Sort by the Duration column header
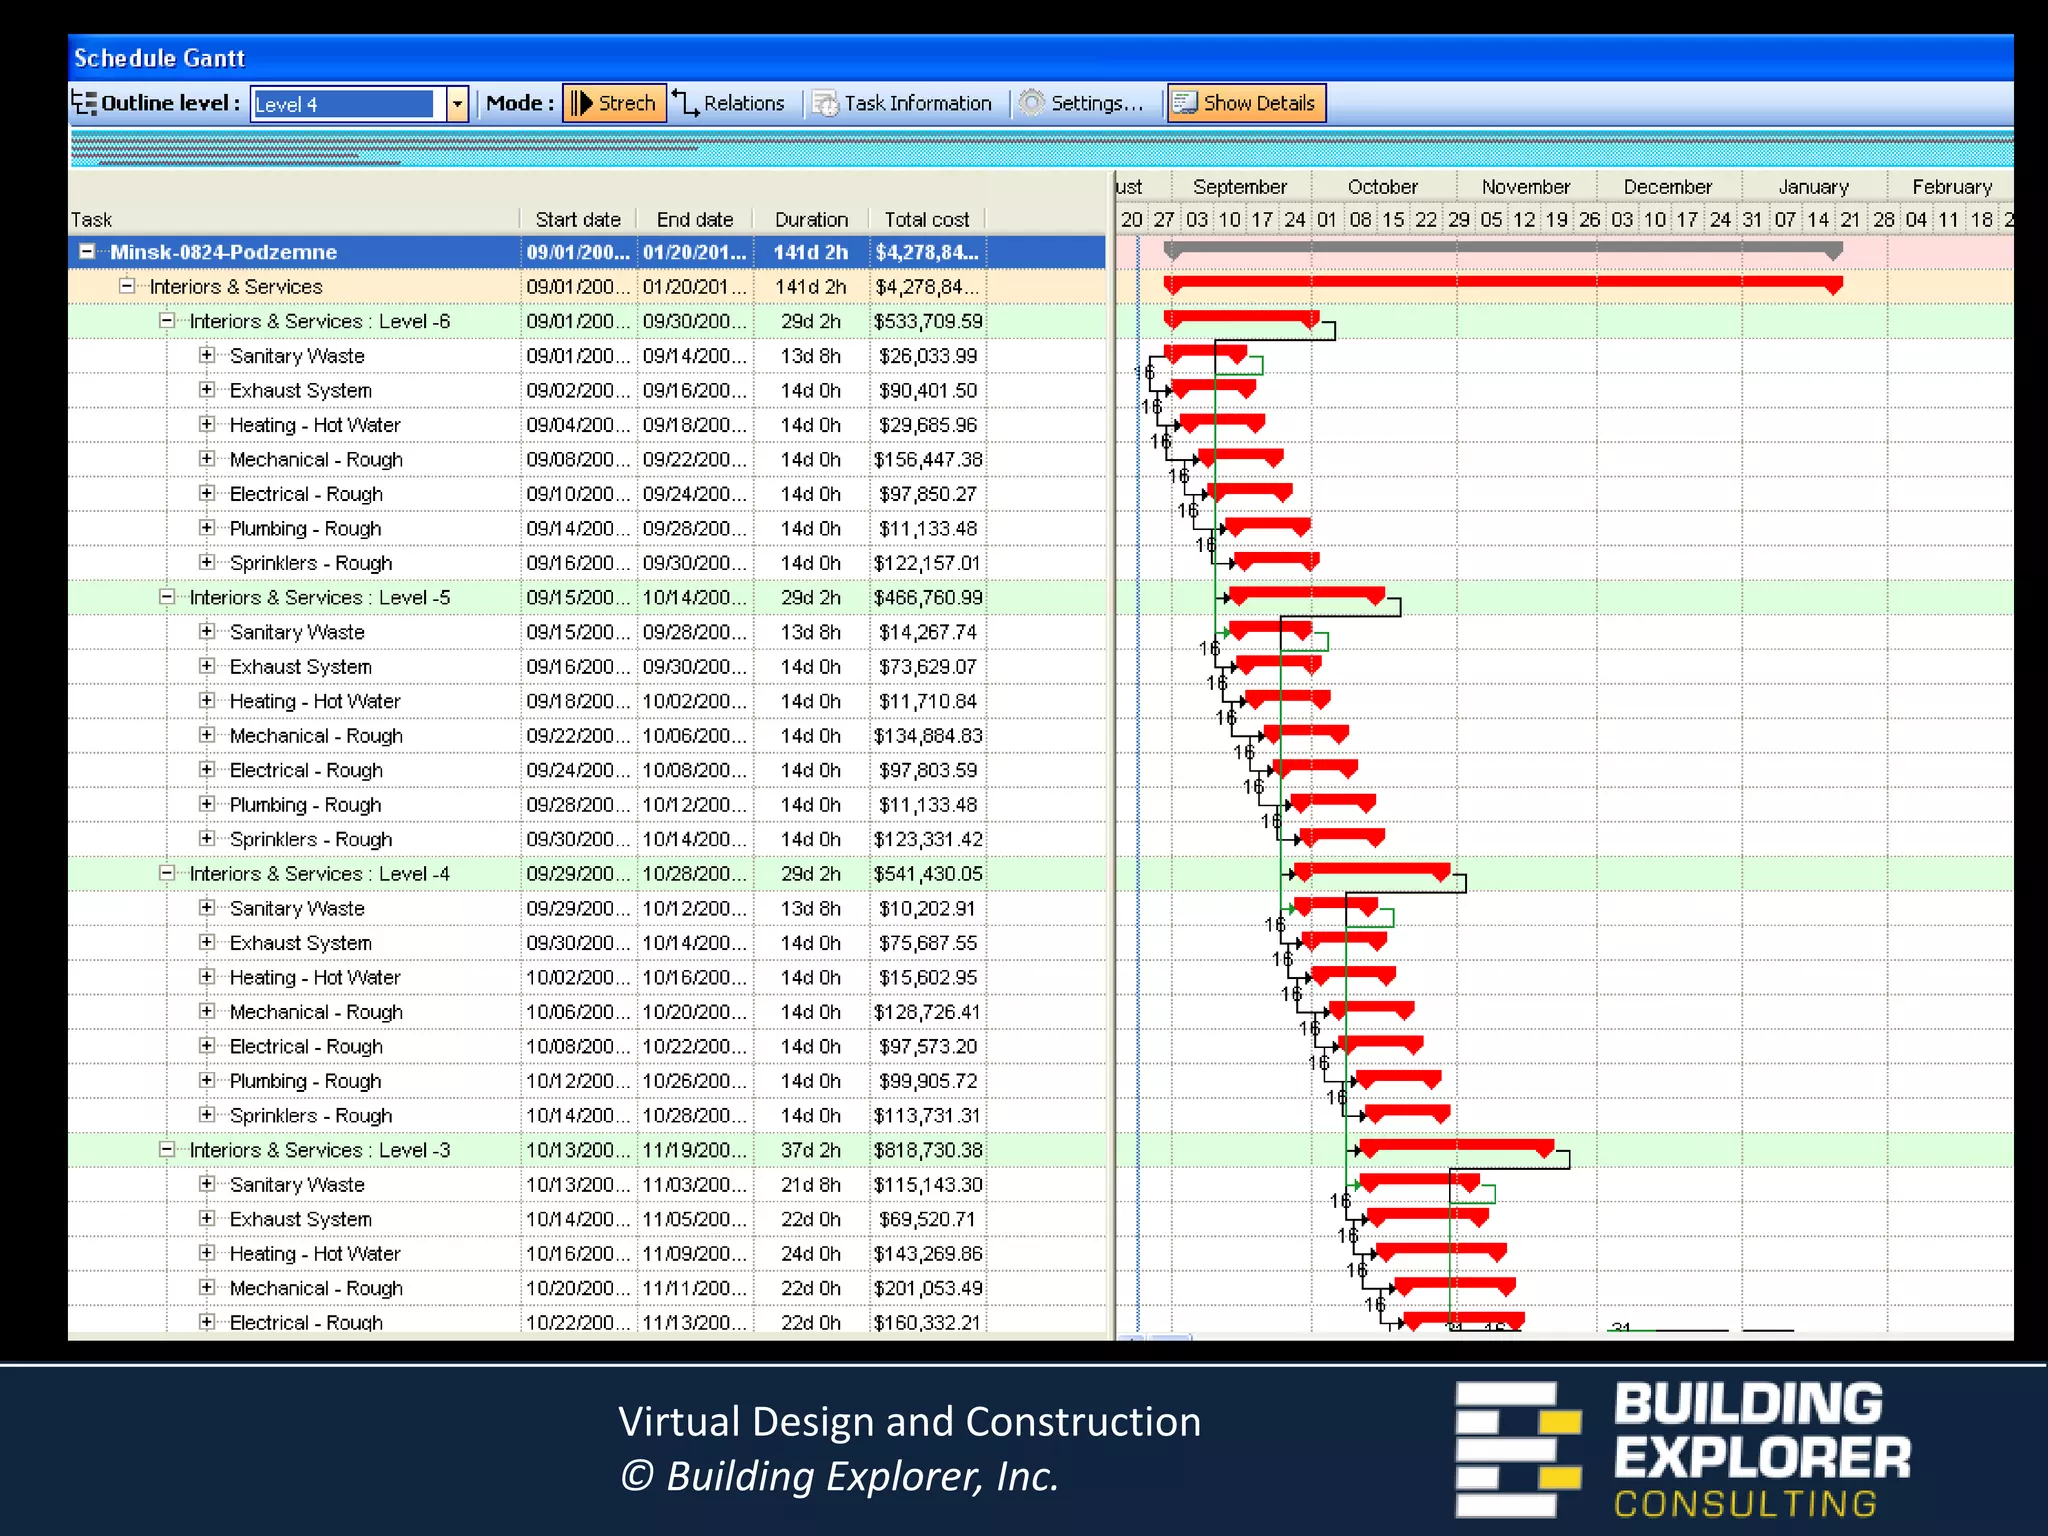Viewport: 2048px width, 1536px height. (811, 219)
